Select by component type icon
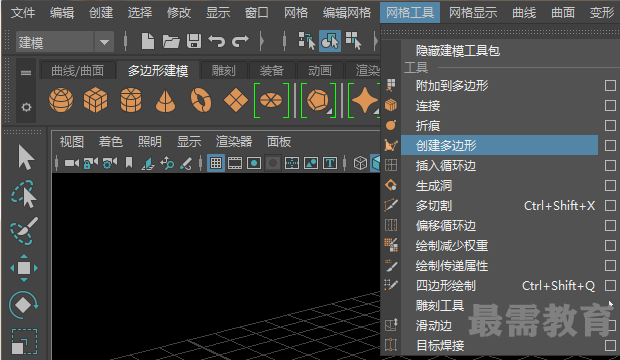 353,41
